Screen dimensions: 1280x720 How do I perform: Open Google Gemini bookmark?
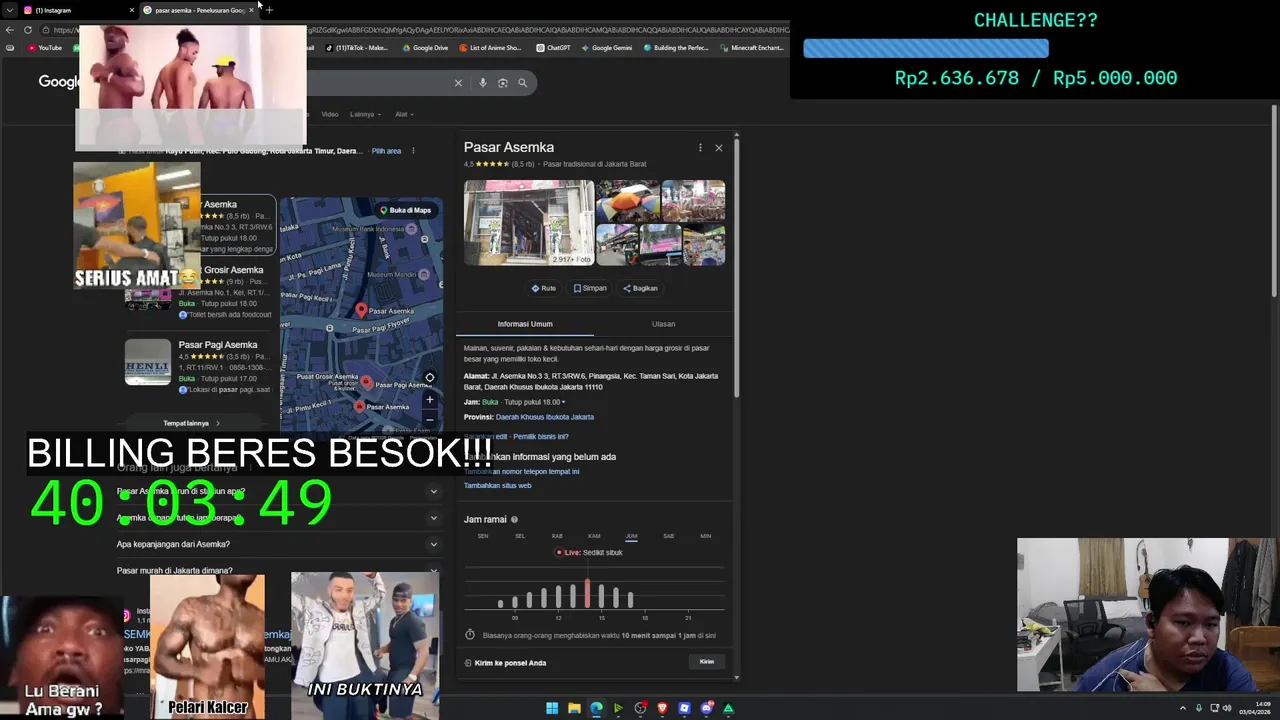click(x=606, y=48)
